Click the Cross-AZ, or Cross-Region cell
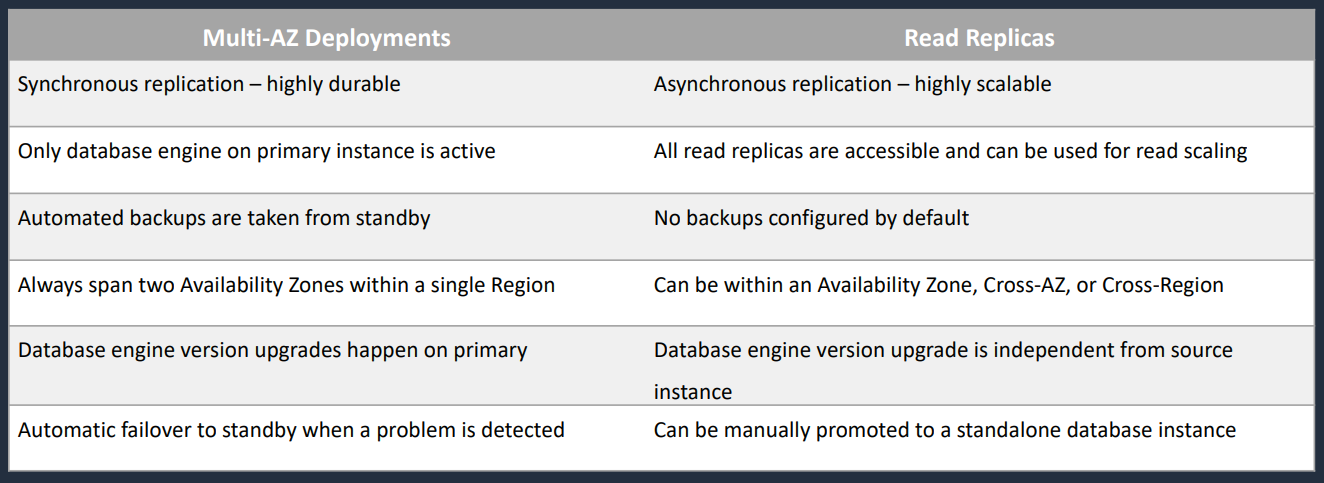 point(978,292)
